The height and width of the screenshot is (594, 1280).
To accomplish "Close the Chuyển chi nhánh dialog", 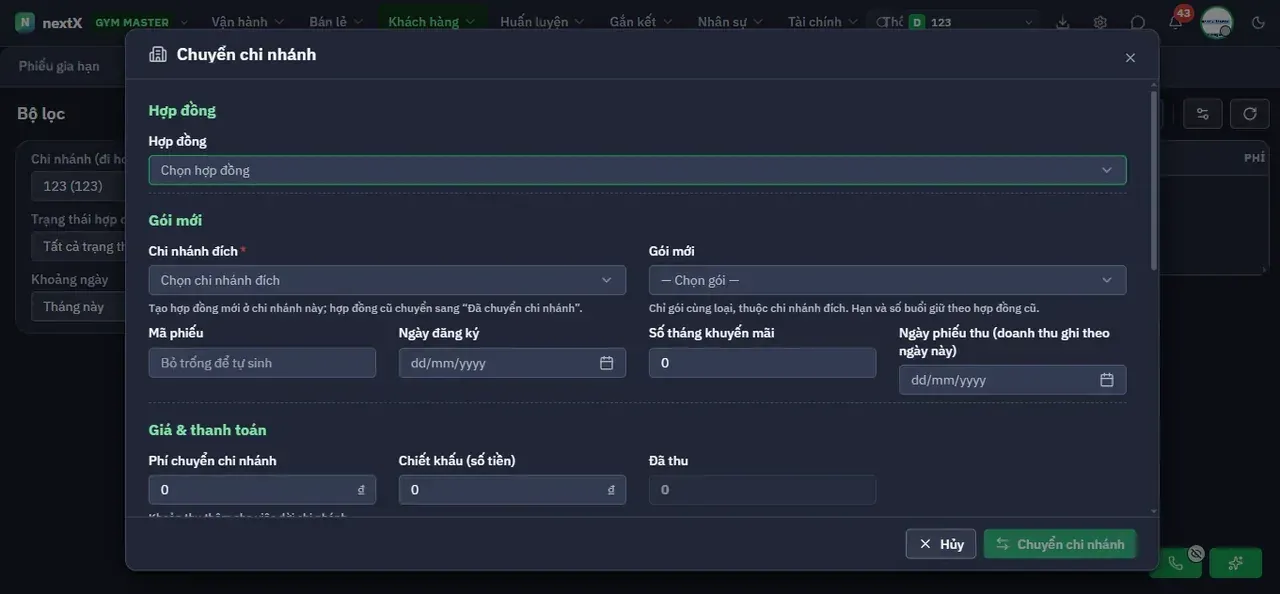I will tap(1130, 58).
